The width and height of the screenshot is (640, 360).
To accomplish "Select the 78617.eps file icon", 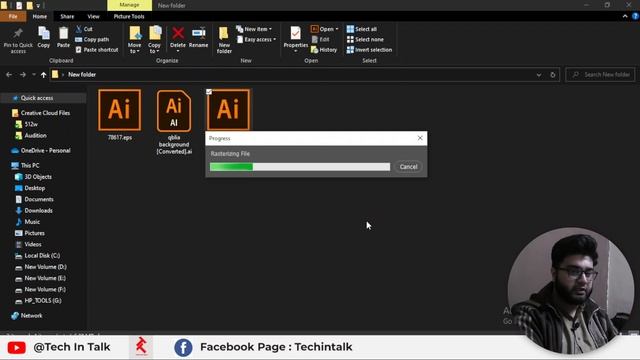I will tap(120, 110).
